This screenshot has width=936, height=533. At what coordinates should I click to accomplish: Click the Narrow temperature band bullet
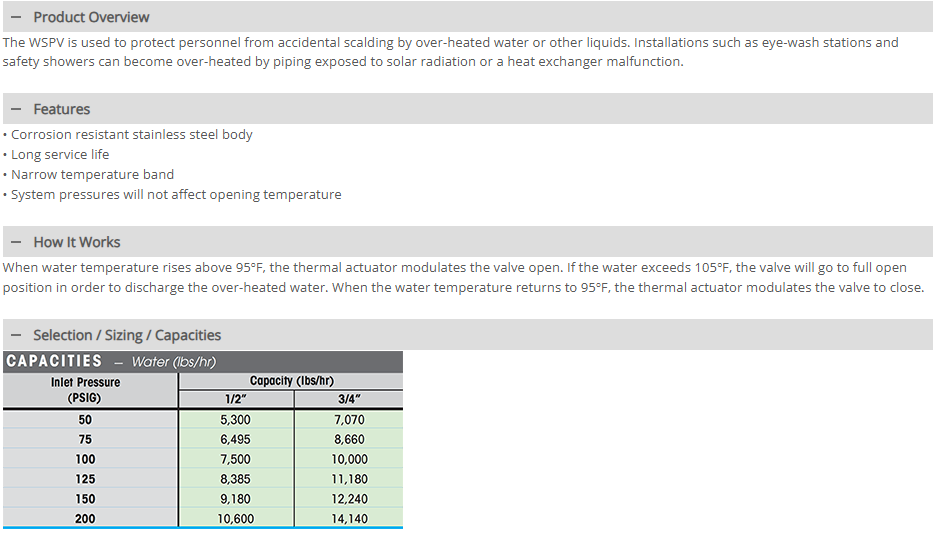coord(92,174)
